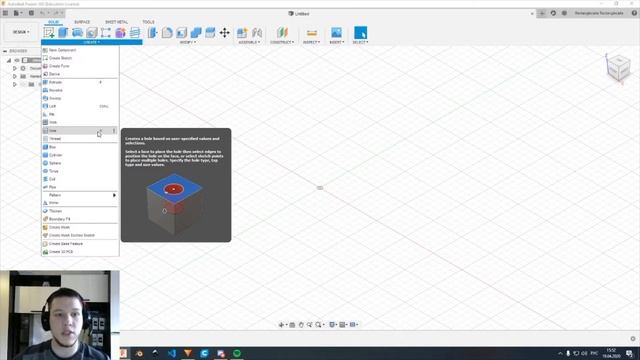Switch to the Tools tab

[x=148, y=22]
